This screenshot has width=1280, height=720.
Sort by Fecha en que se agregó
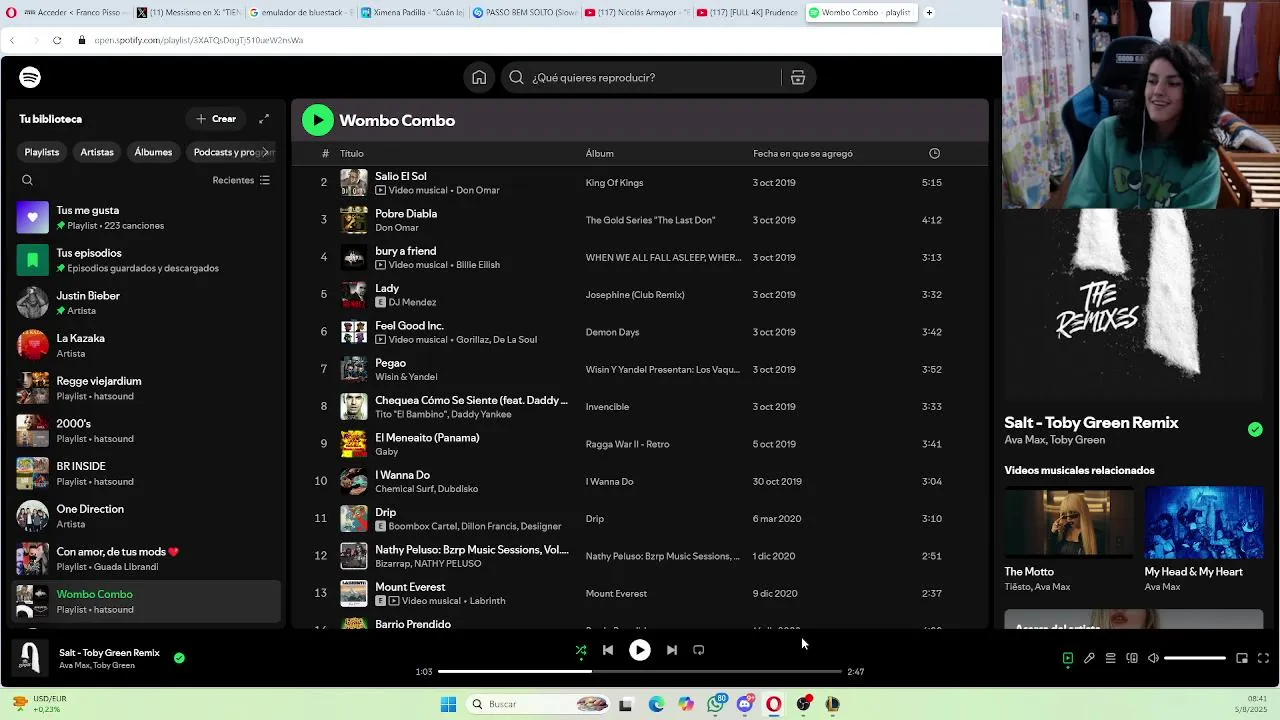(802, 154)
